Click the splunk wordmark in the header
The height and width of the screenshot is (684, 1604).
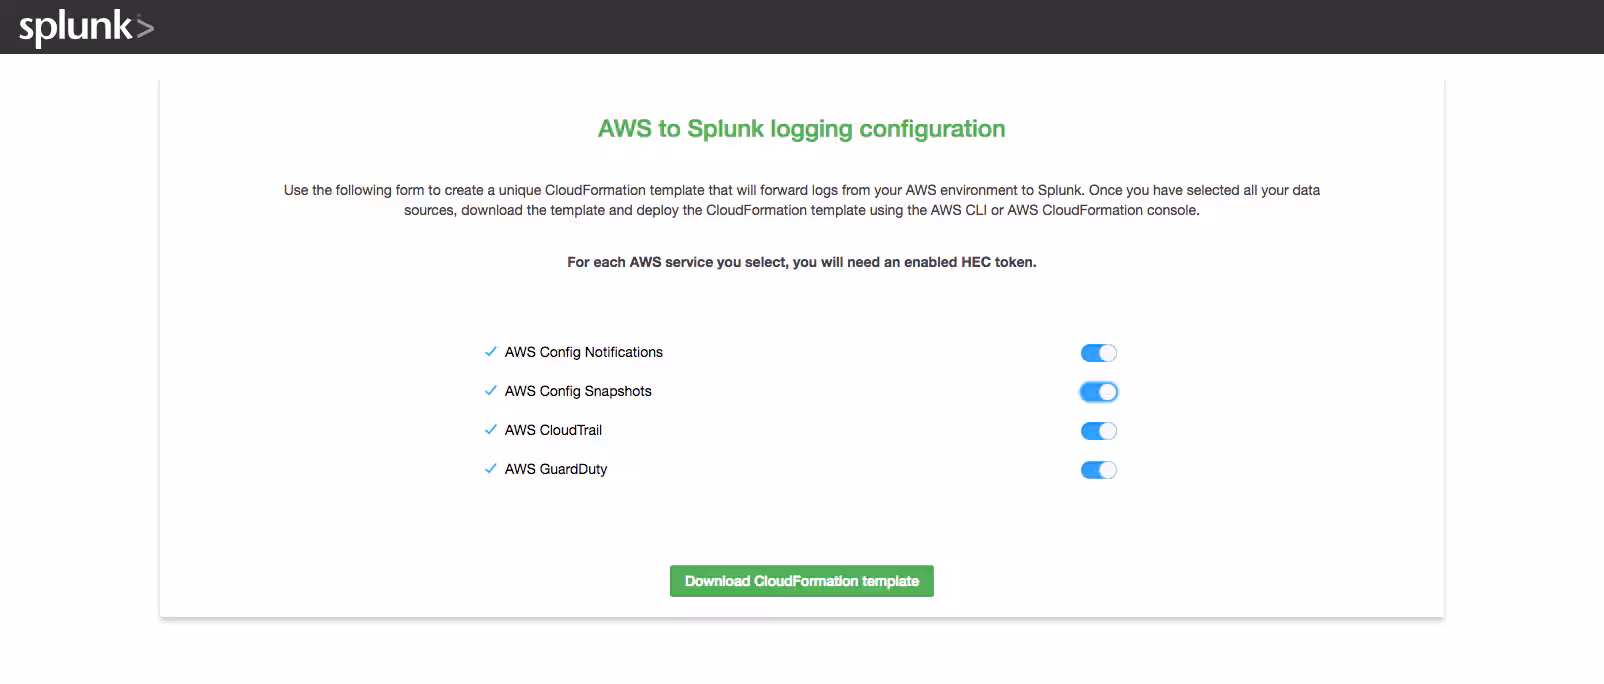(x=75, y=27)
